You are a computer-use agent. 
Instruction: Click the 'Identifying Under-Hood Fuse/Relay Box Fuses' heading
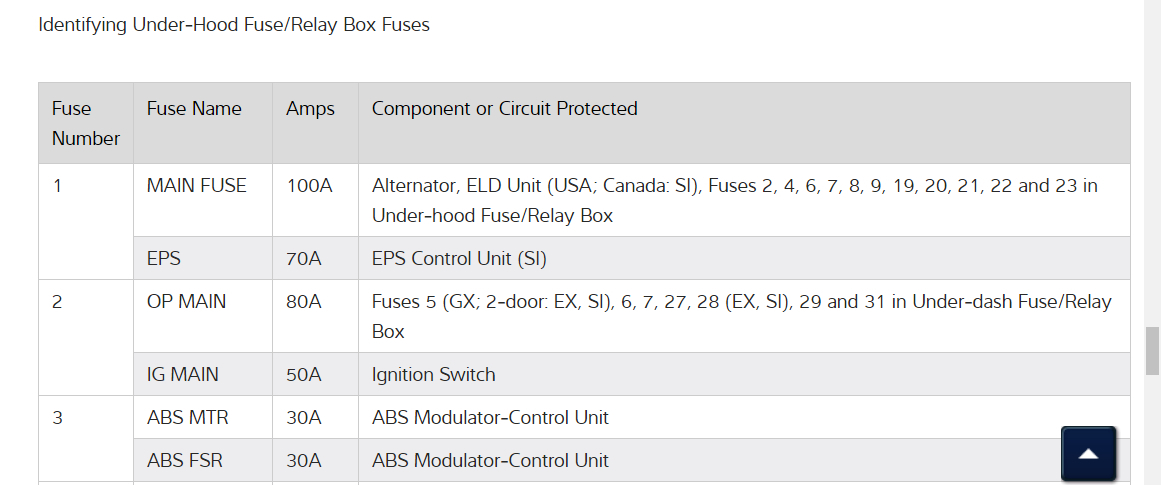click(x=234, y=25)
